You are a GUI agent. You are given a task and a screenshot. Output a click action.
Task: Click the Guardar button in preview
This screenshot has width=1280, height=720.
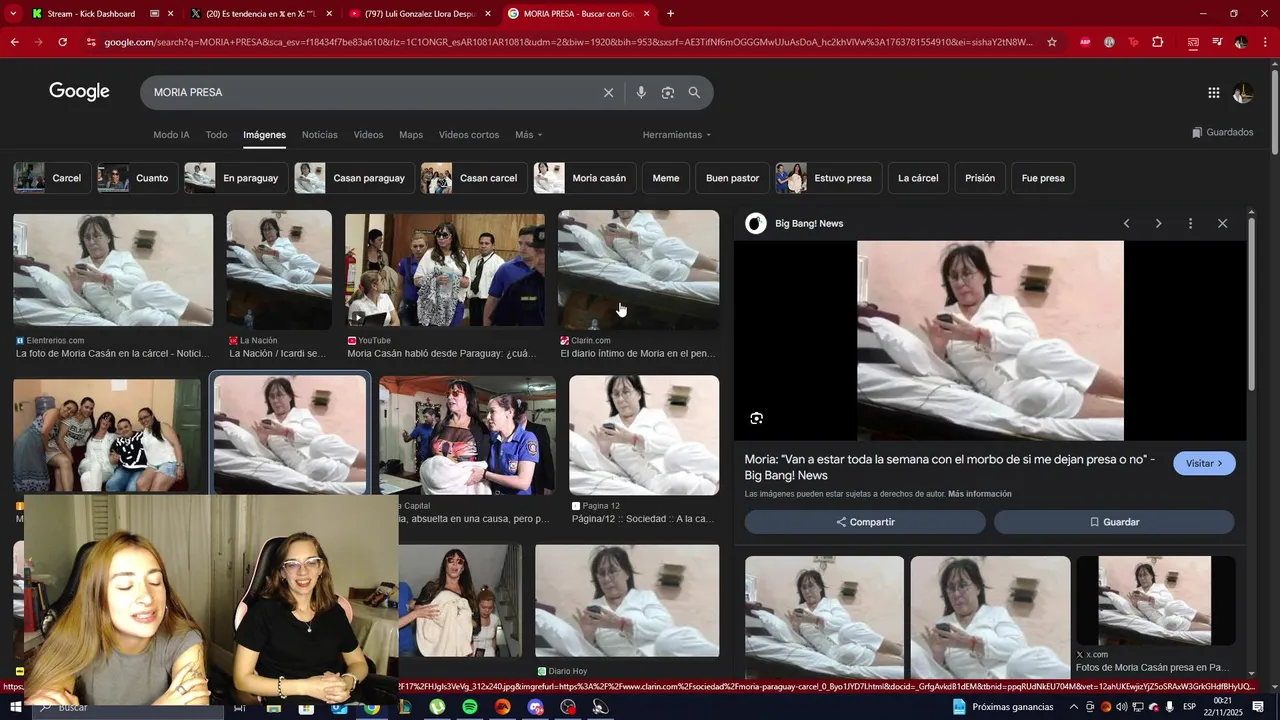pyautogui.click(x=1114, y=522)
